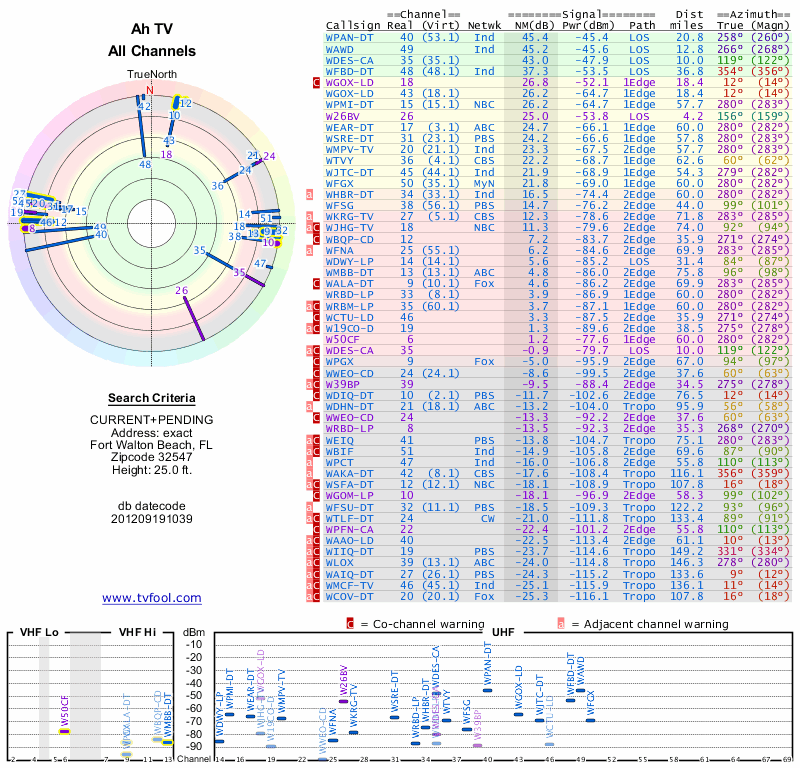The width and height of the screenshot is (800, 768).
Task: Click the a warning badge beside WKRG-TV
Action: point(309,216)
